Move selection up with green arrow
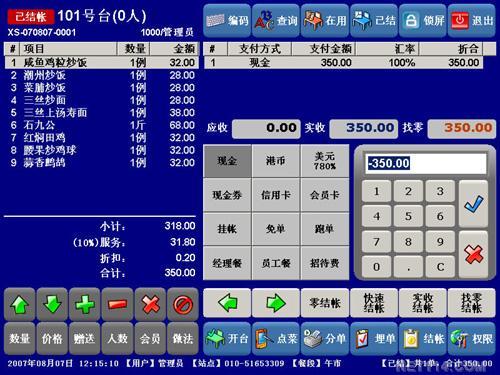 20,304
